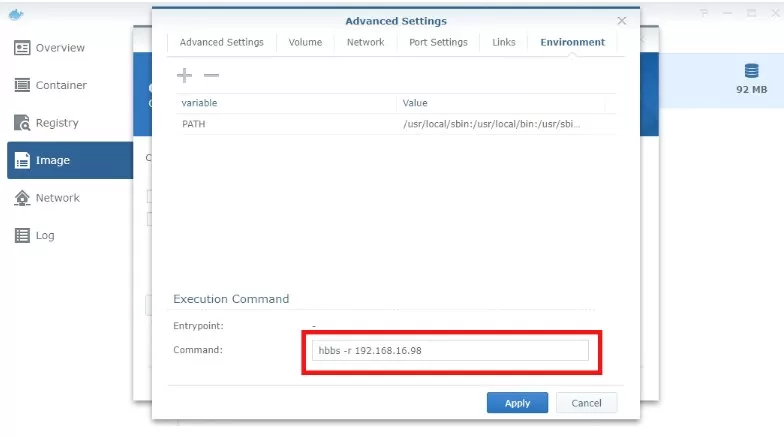Add a new environment variable with plus icon
The height and width of the screenshot is (436, 784).
(184, 76)
